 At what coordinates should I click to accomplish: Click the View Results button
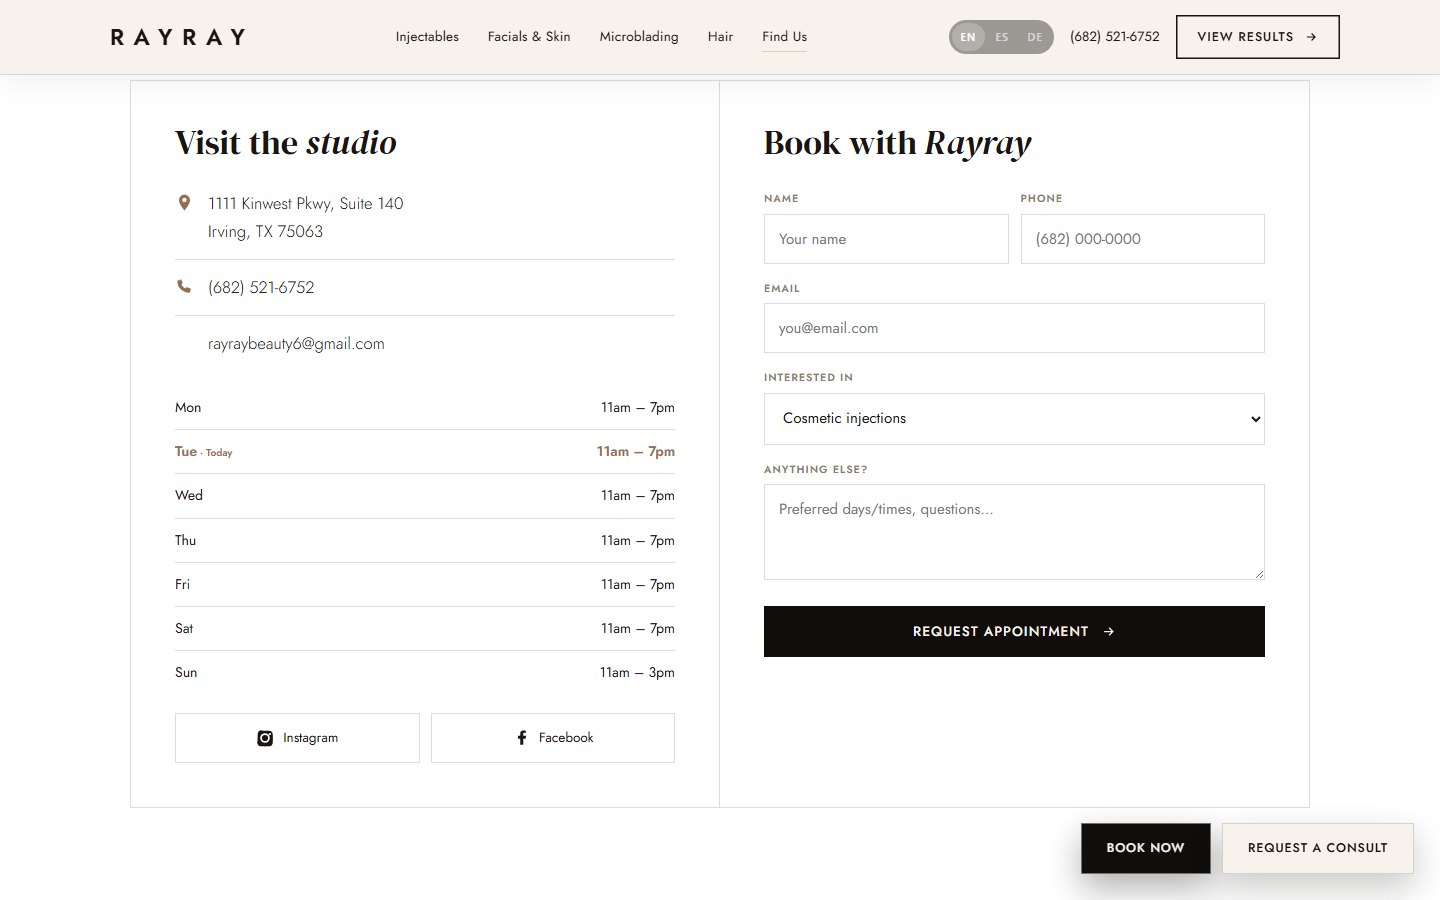point(1257,37)
